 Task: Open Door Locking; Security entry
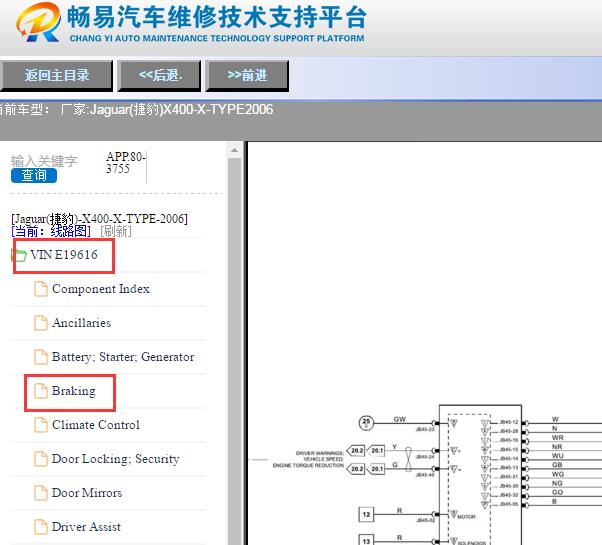tap(116, 459)
